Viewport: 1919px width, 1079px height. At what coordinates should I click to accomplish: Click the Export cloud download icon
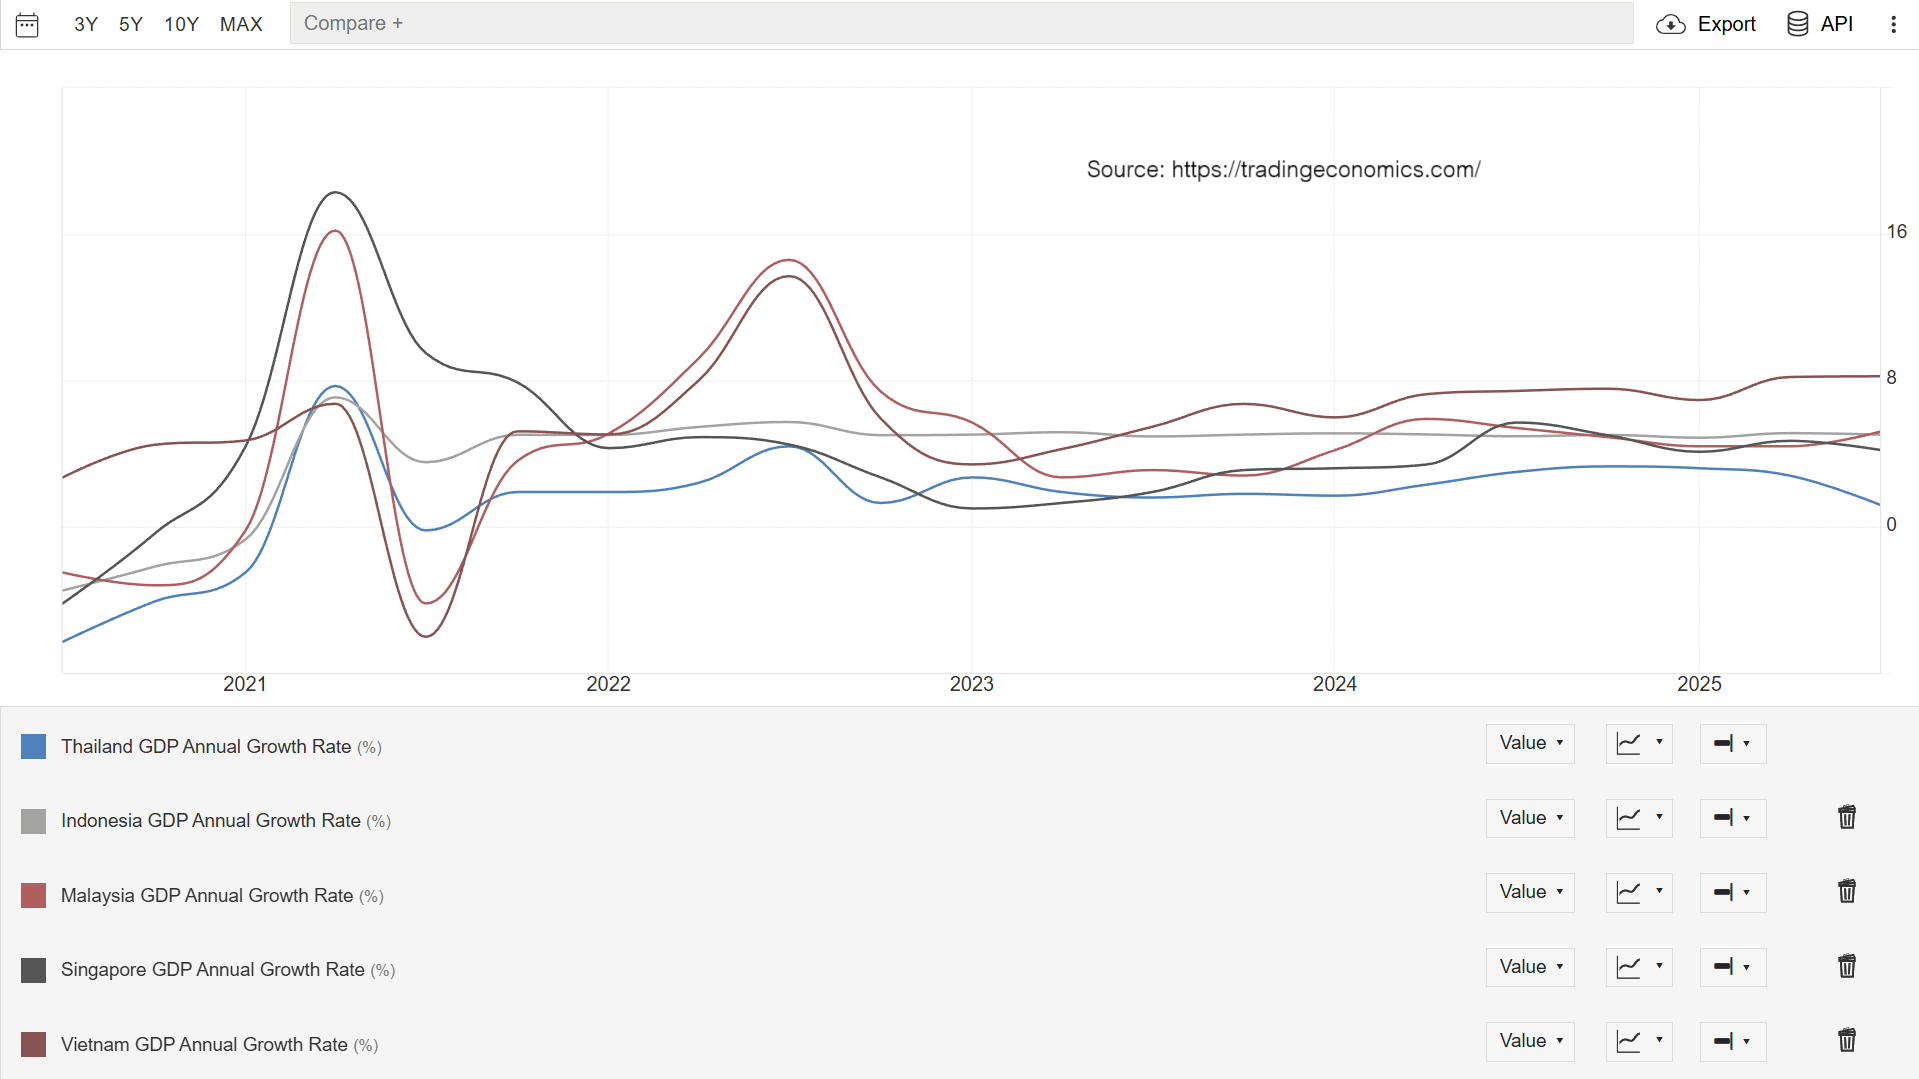[x=1670, y=24]
